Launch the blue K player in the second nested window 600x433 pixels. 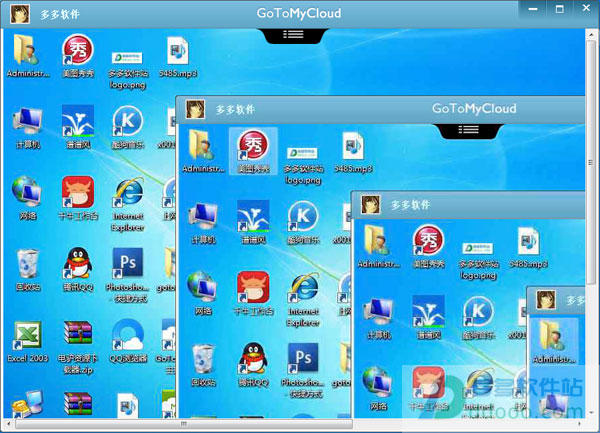point(303,223)
